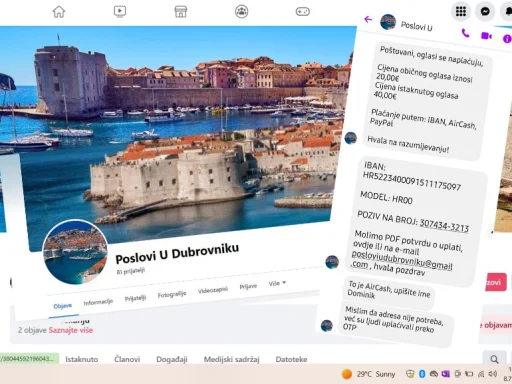
Task: Select the Prijatelji profile tab
Action: coord(135,298)
